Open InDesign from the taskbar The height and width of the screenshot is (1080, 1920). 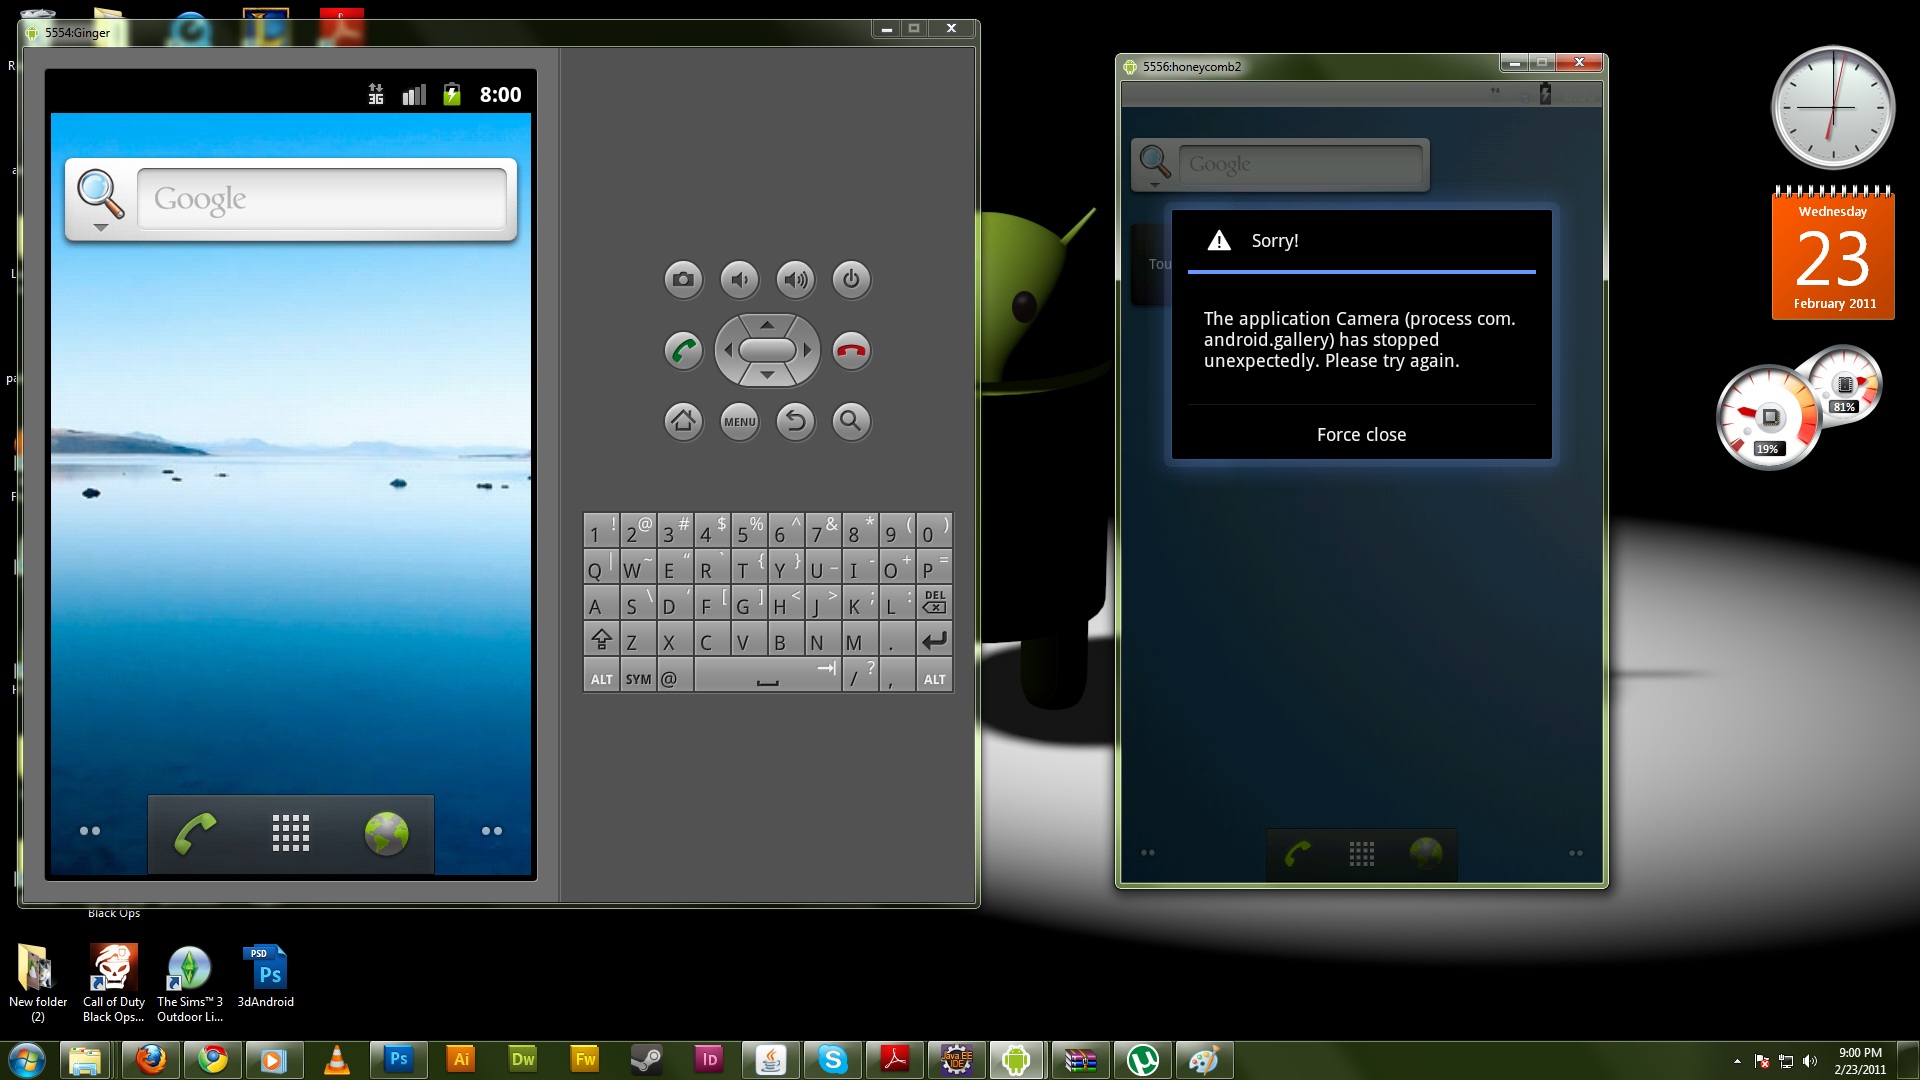(709, 1059)
